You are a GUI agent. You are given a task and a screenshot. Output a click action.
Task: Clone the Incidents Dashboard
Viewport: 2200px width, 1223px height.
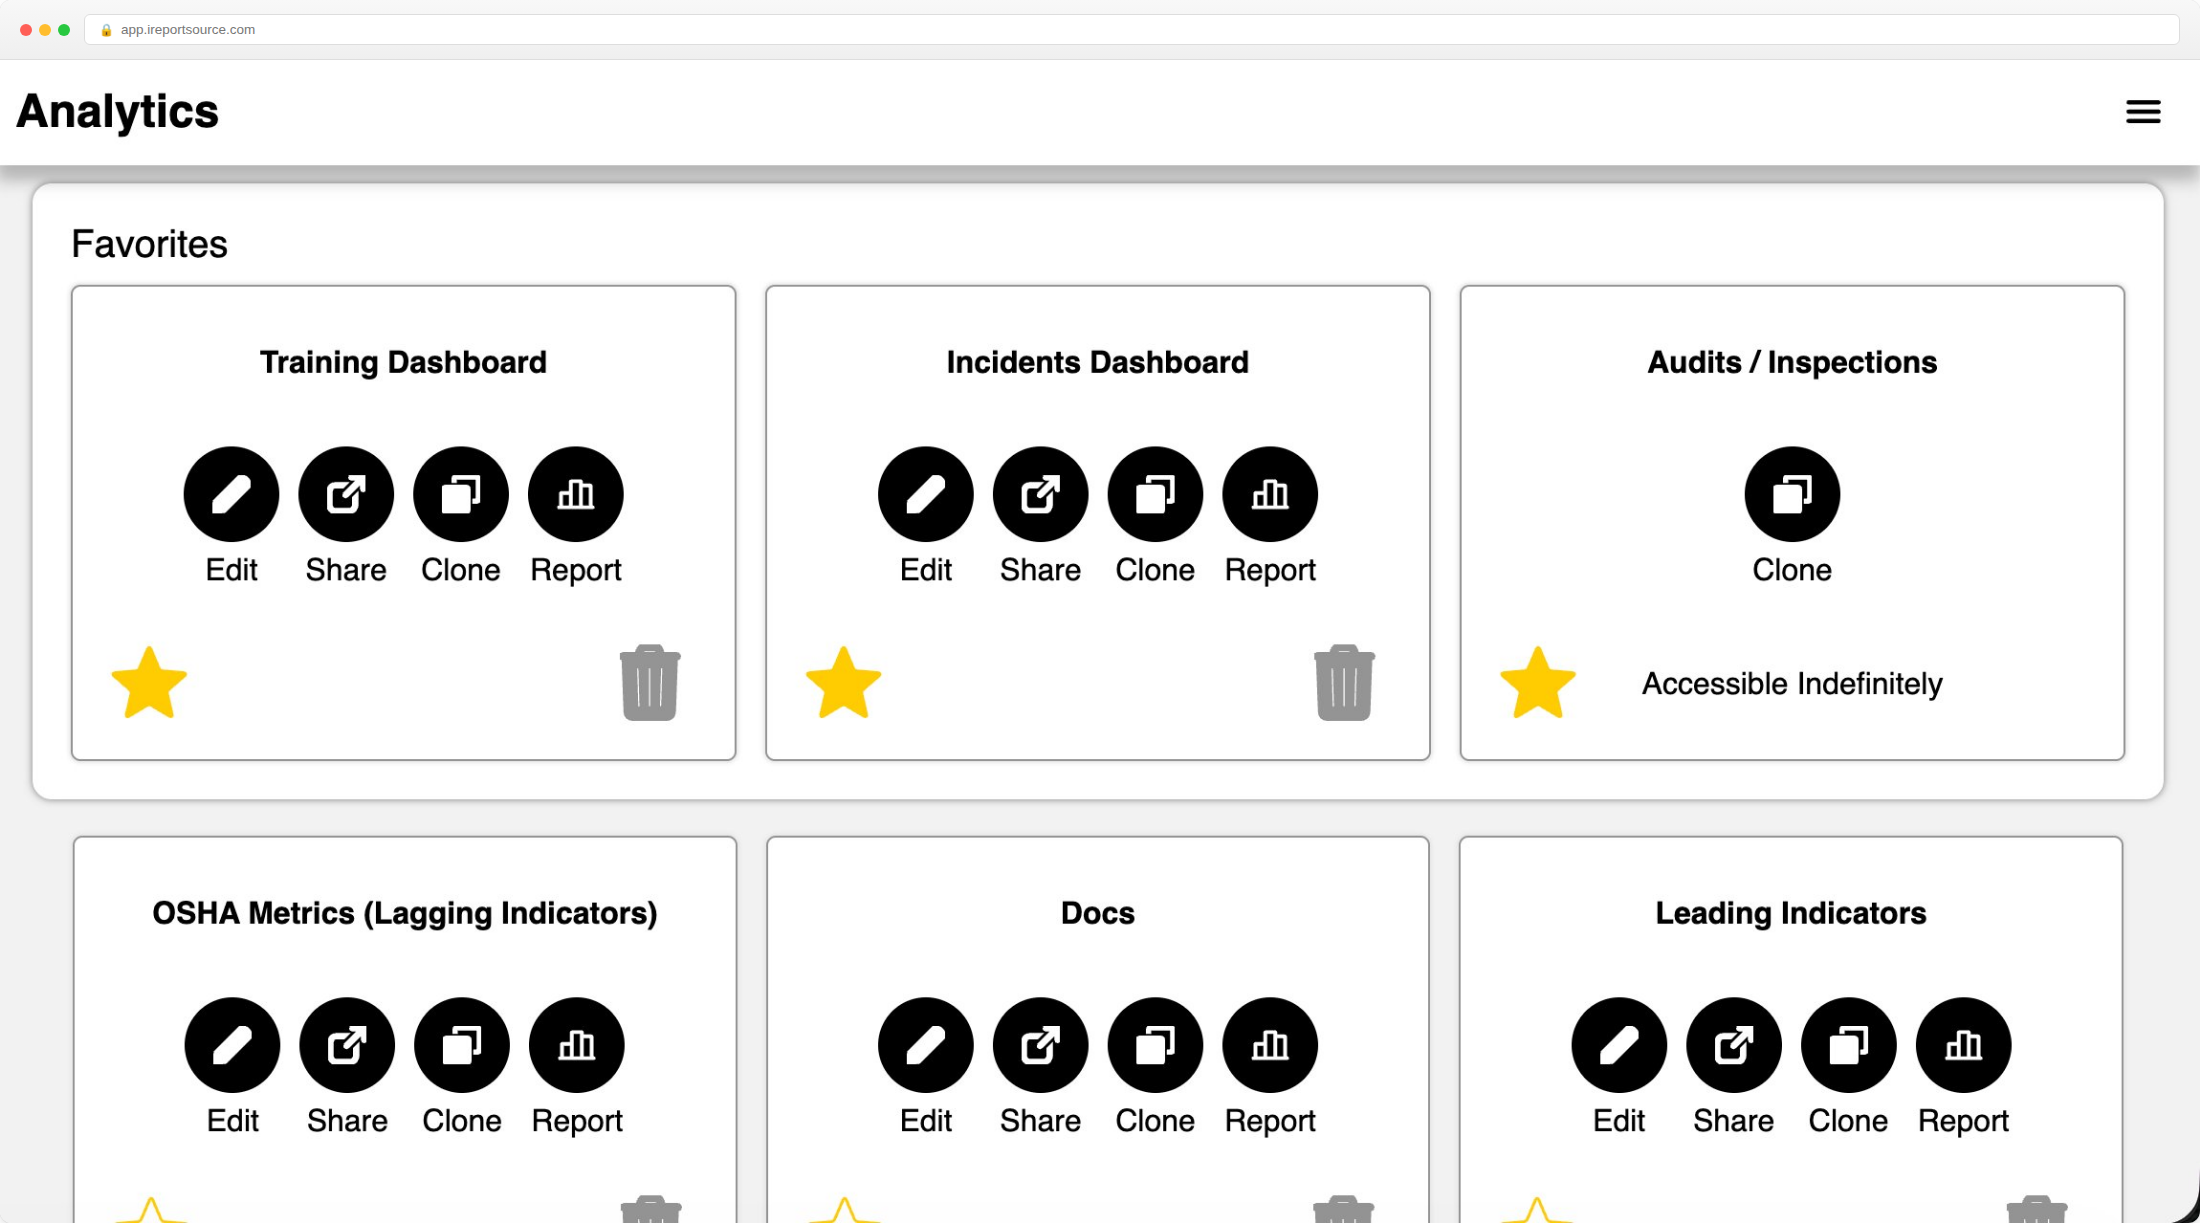pos(1155,494)
